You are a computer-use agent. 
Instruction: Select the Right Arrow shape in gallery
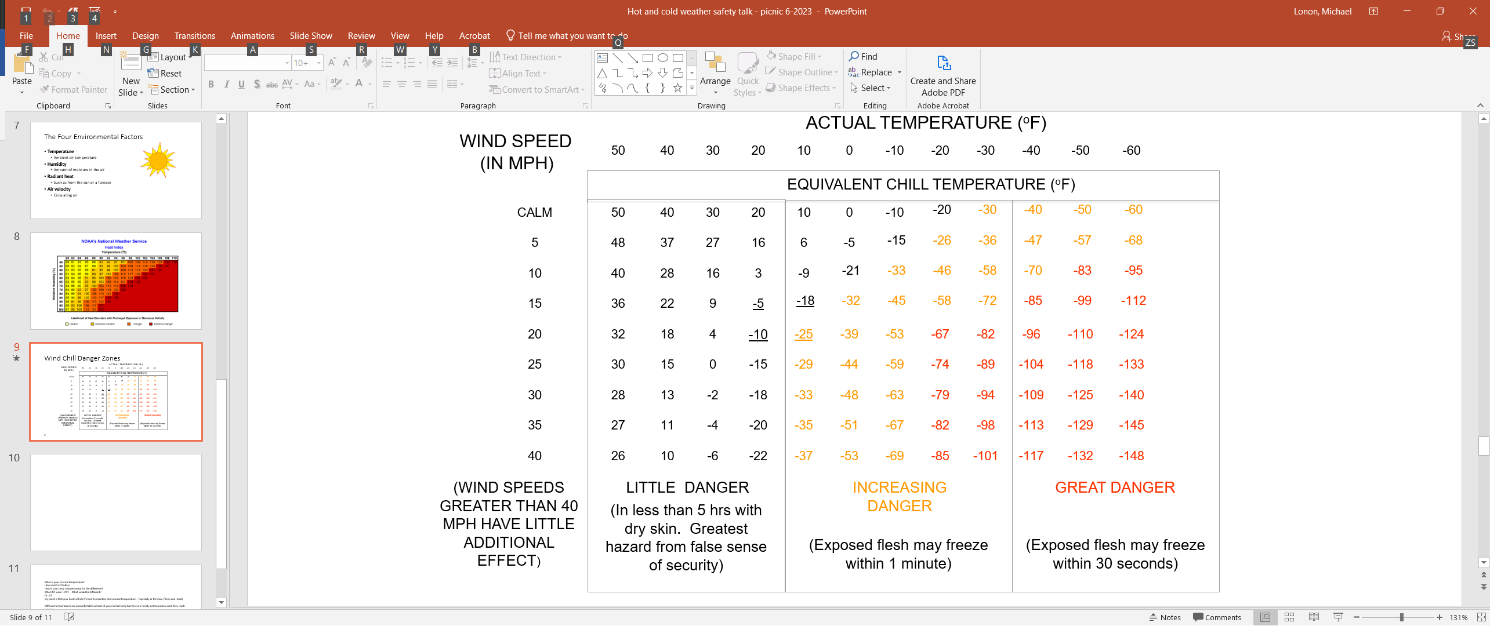(x=648, y=73)
